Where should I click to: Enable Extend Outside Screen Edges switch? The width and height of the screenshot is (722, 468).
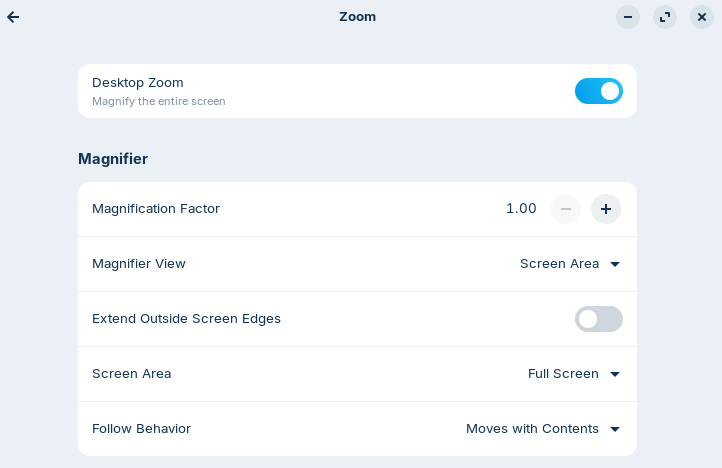click(x=598, y=319)
